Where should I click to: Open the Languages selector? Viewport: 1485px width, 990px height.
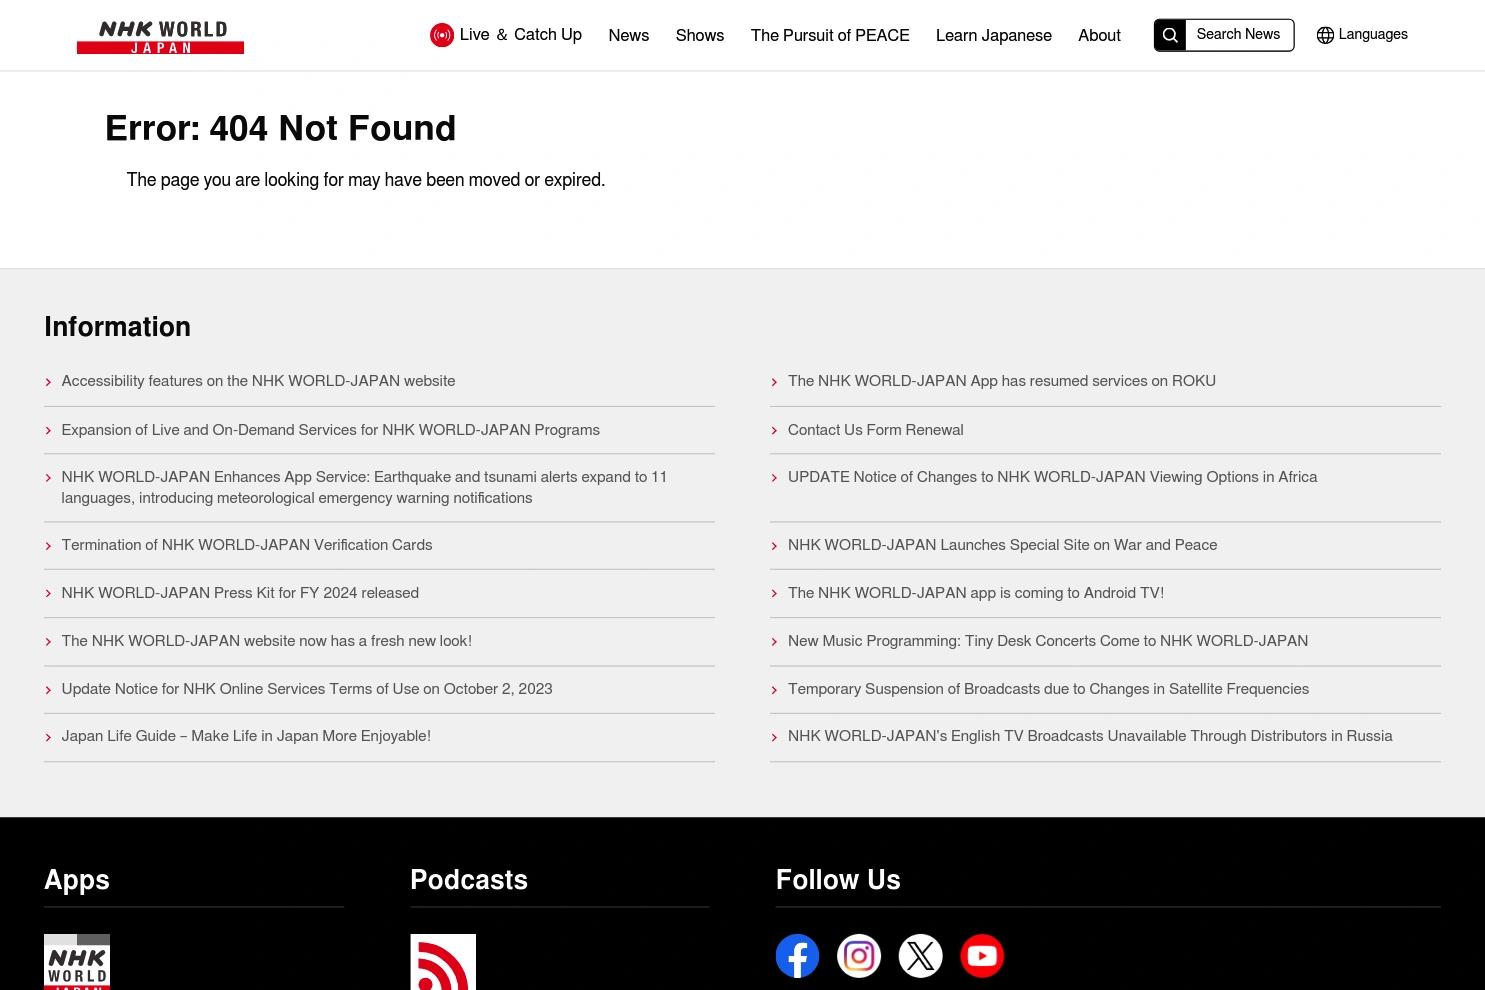tap(1362, 35)
